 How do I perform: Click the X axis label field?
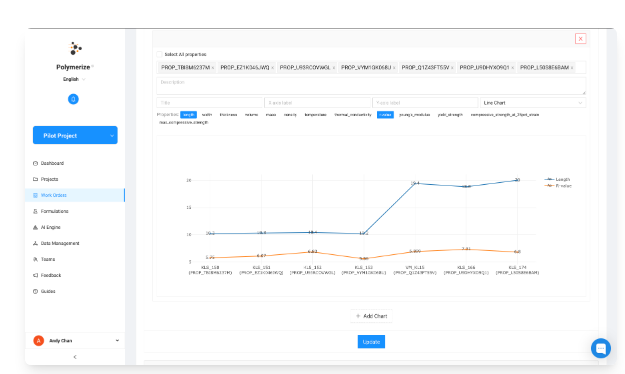point(318,103)
